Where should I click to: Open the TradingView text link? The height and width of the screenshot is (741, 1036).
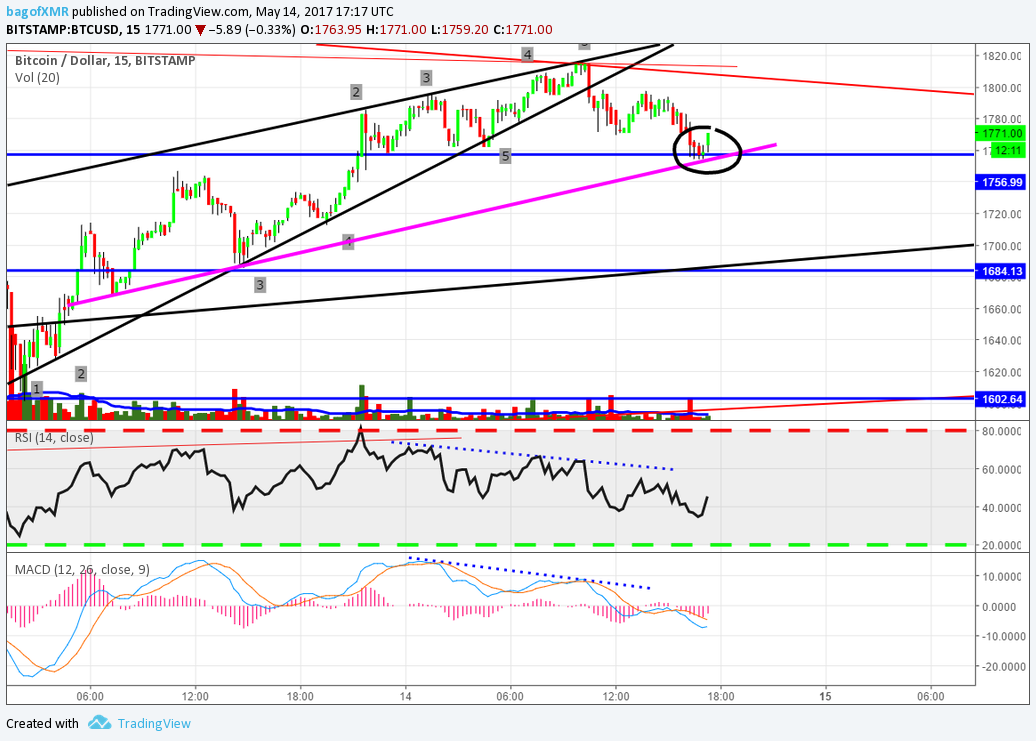click(x=154, y=723)
